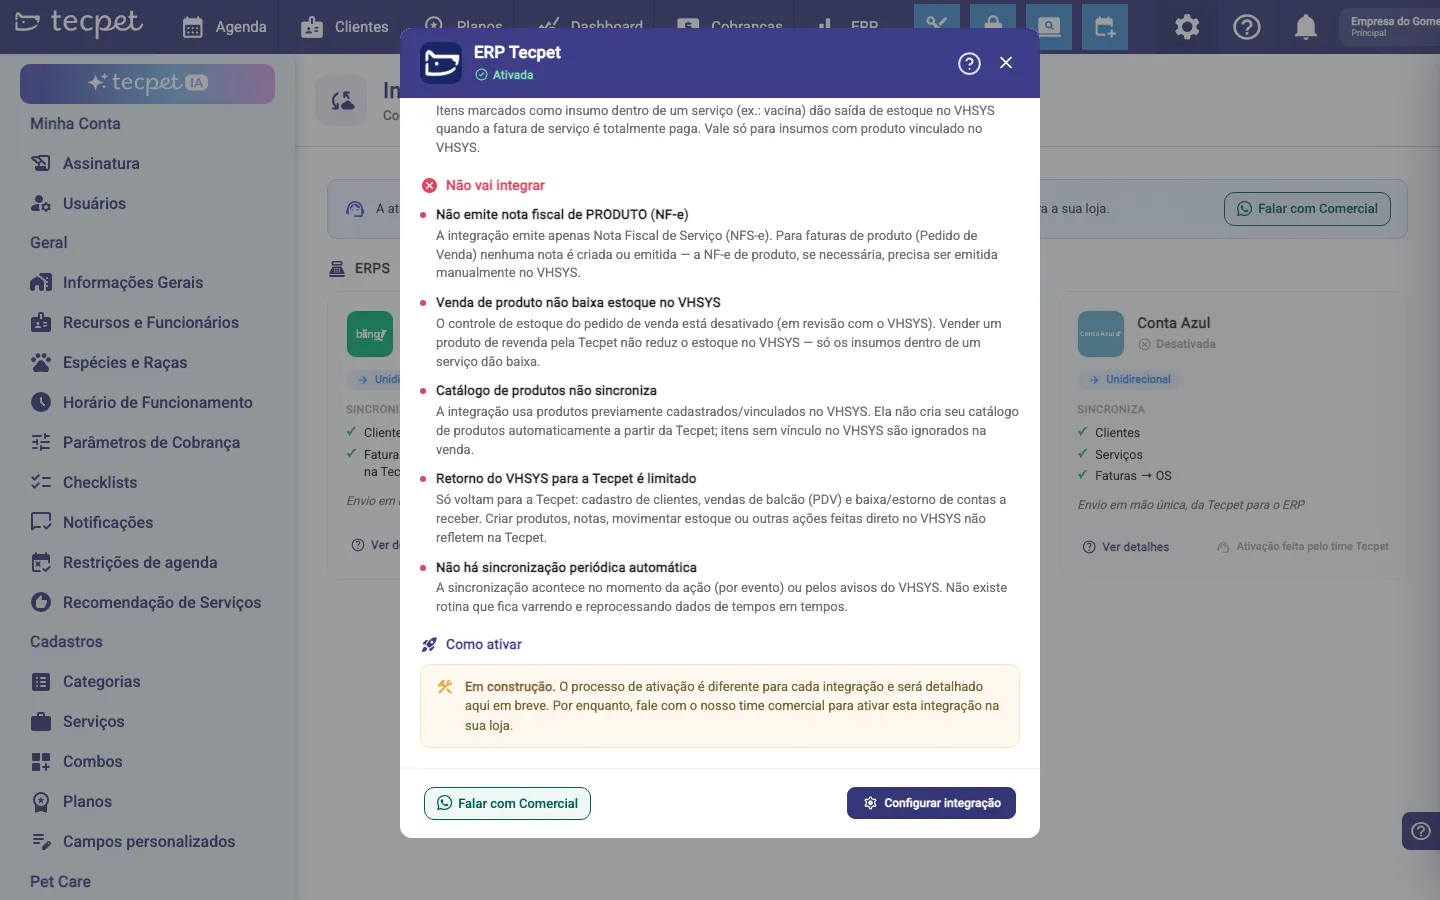Image resolution: width=1440 pixels, height=900 pixels.
Task: Click the Unidirecional tag on Conta Azul card
Action: 1130,380
